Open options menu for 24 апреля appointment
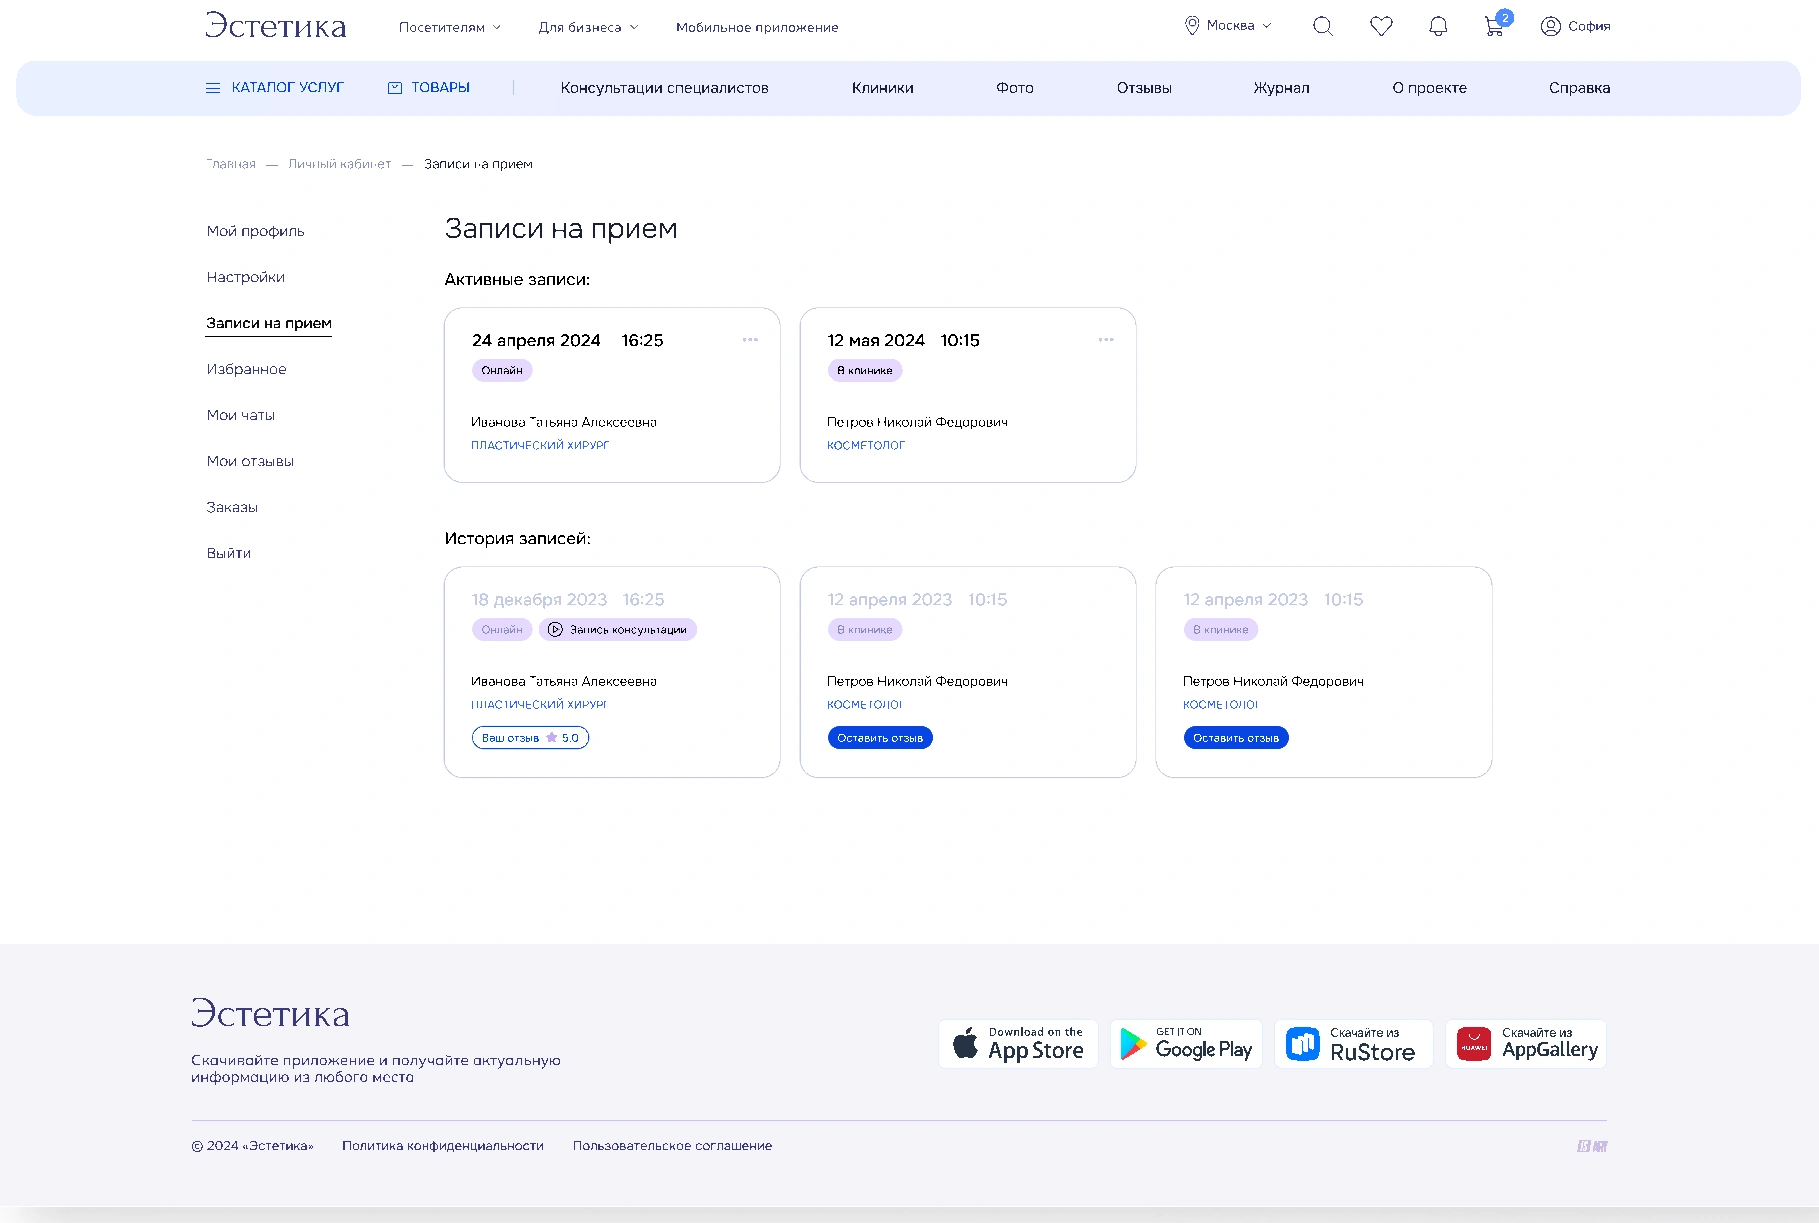 pyautogui.click(x=750, y=340)
